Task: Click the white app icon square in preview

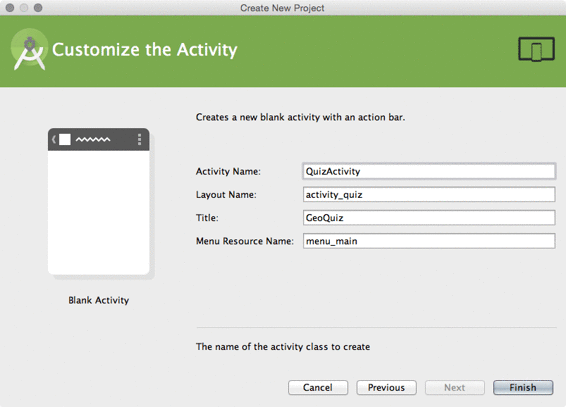Action: click(x=65, y=139)
